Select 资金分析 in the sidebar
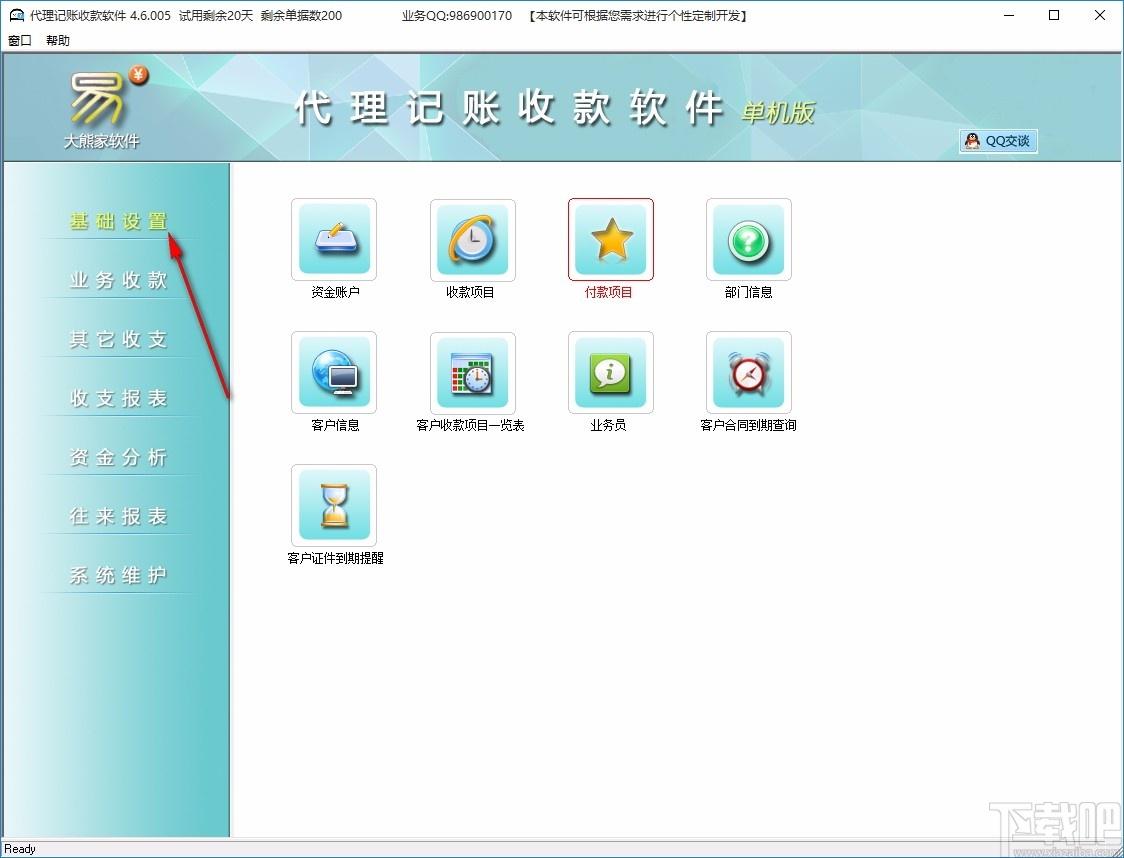The image size is (1124, 858). point(119,457)
